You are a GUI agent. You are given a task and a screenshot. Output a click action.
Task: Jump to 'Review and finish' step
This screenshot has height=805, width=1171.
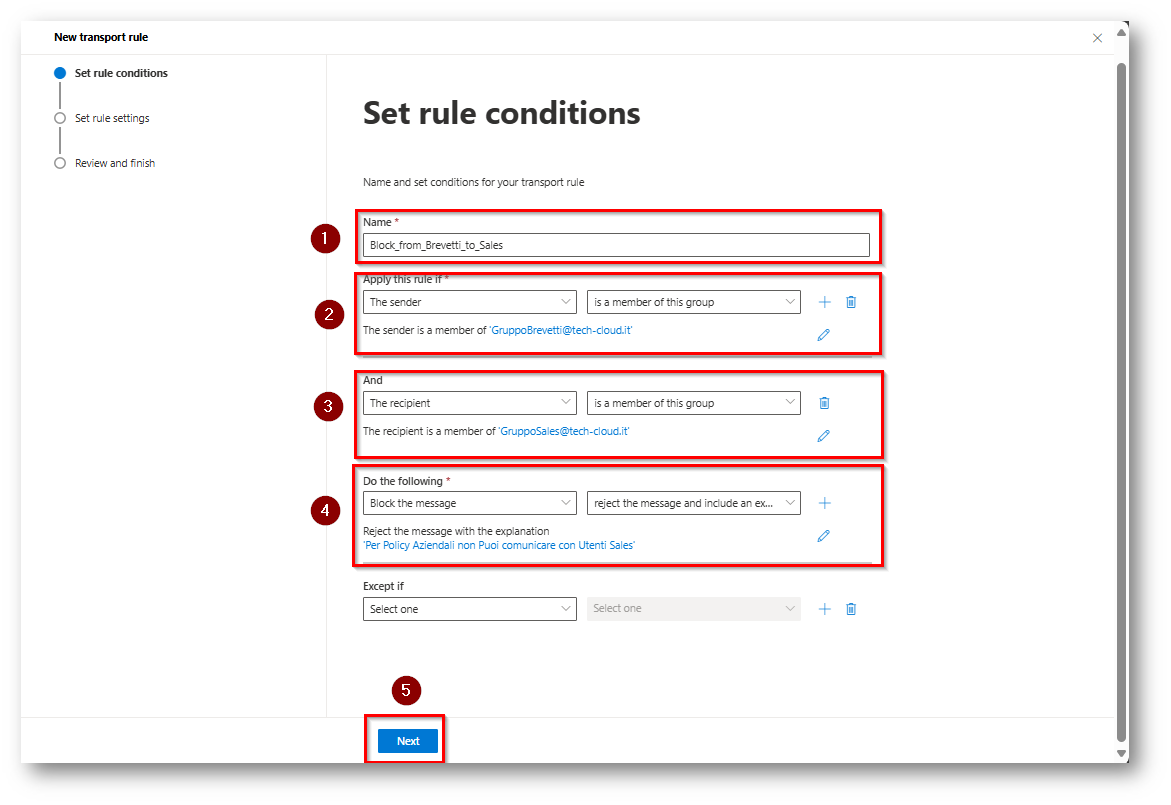click(115, 163)
